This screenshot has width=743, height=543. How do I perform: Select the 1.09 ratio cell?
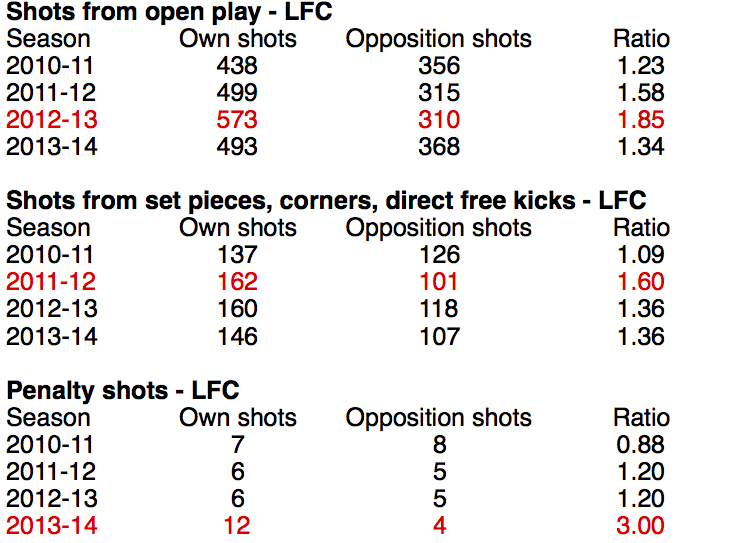point(641,255)
